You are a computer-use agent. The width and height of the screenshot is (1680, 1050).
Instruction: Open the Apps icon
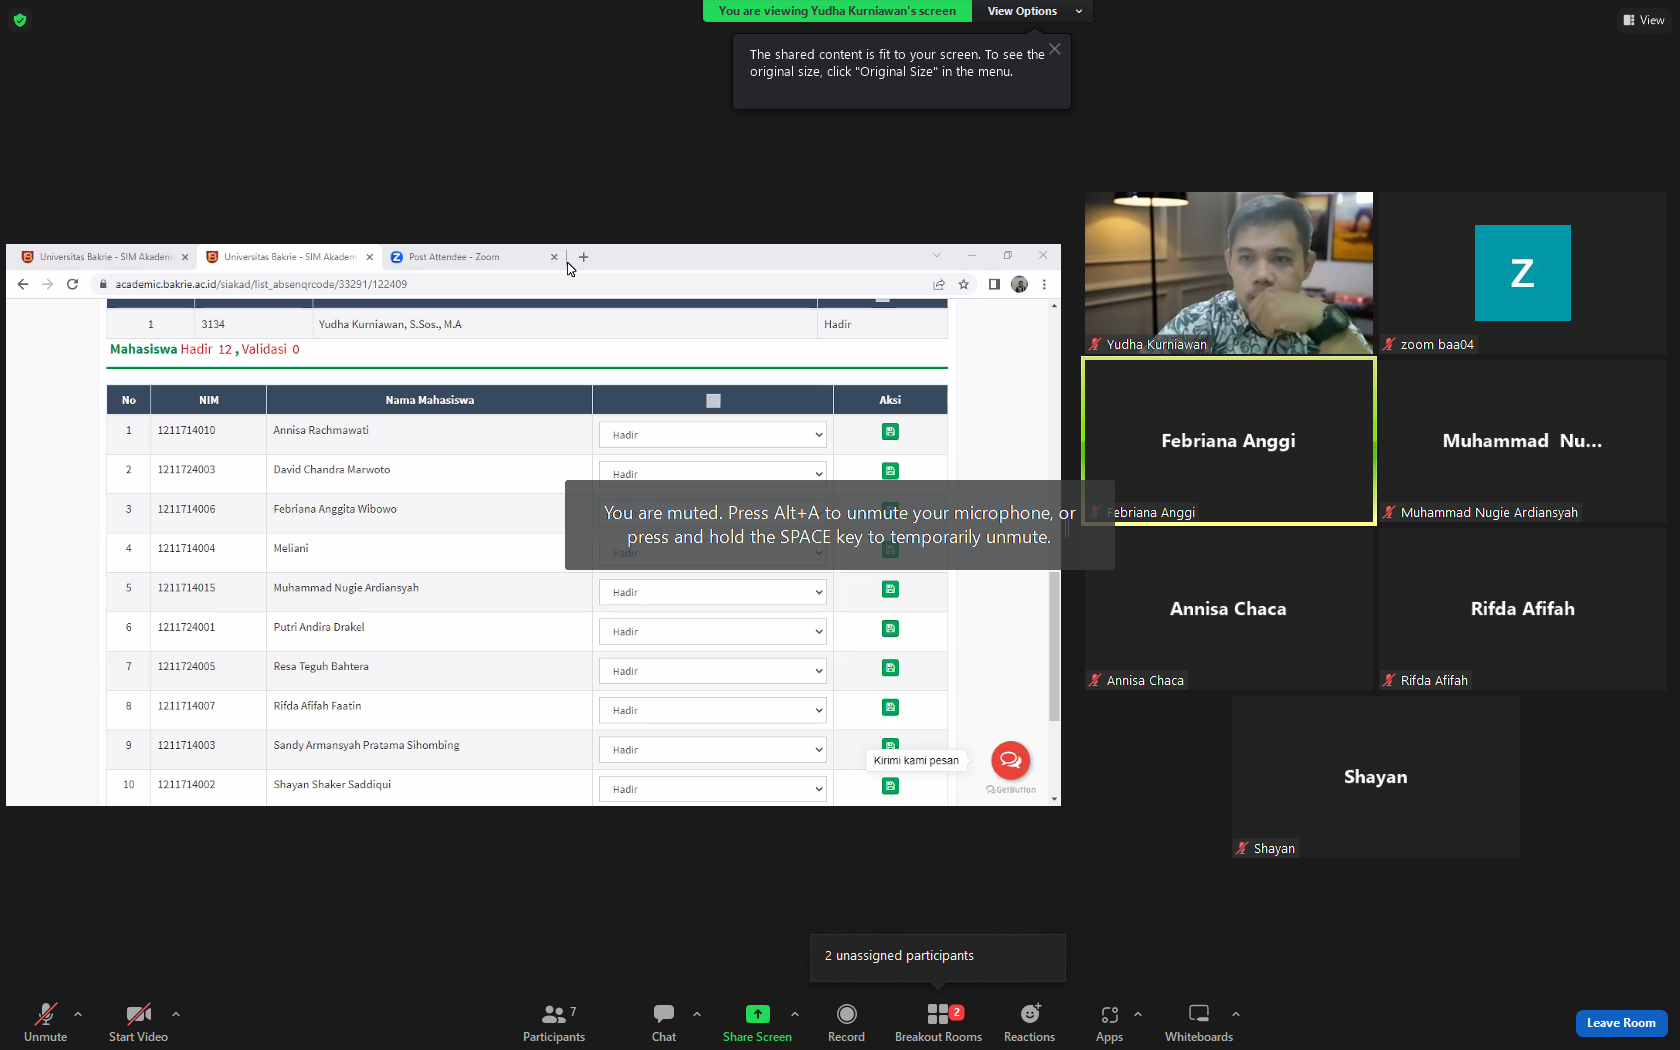[x=1109, y=1014]
